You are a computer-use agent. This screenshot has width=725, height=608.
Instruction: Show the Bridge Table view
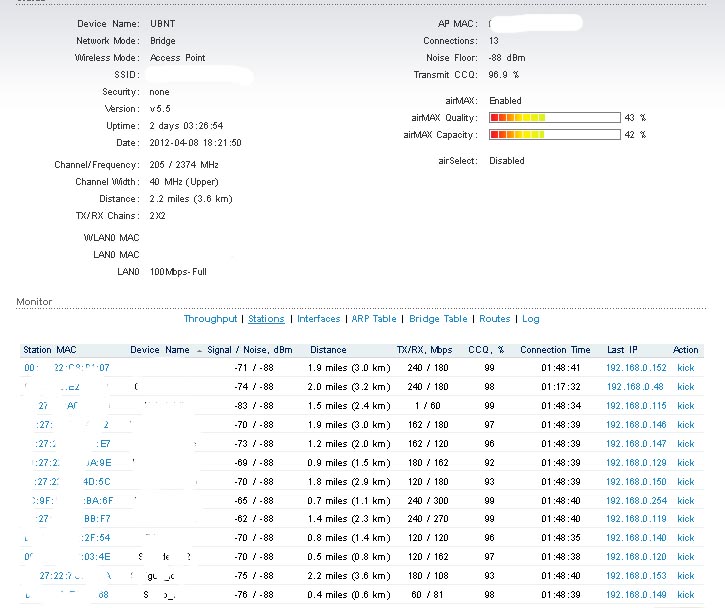pyautogui.click(x=438, y=319)
